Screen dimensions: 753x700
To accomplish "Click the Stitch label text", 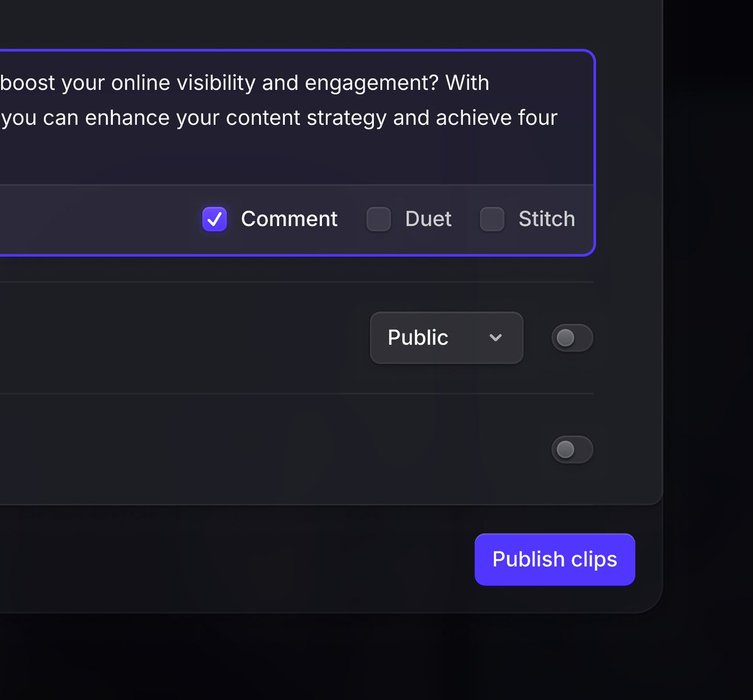I will tap(546, 219).
